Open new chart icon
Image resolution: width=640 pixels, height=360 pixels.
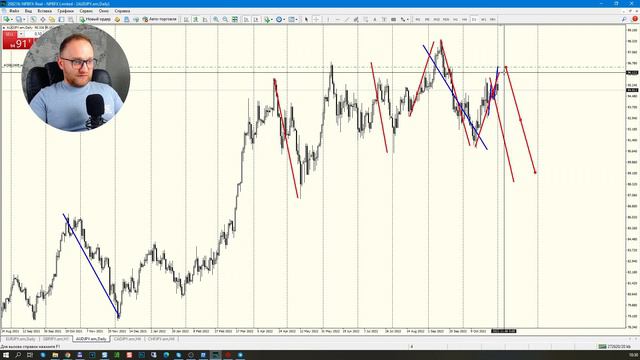pyautogui.click(x=6, y=19)
